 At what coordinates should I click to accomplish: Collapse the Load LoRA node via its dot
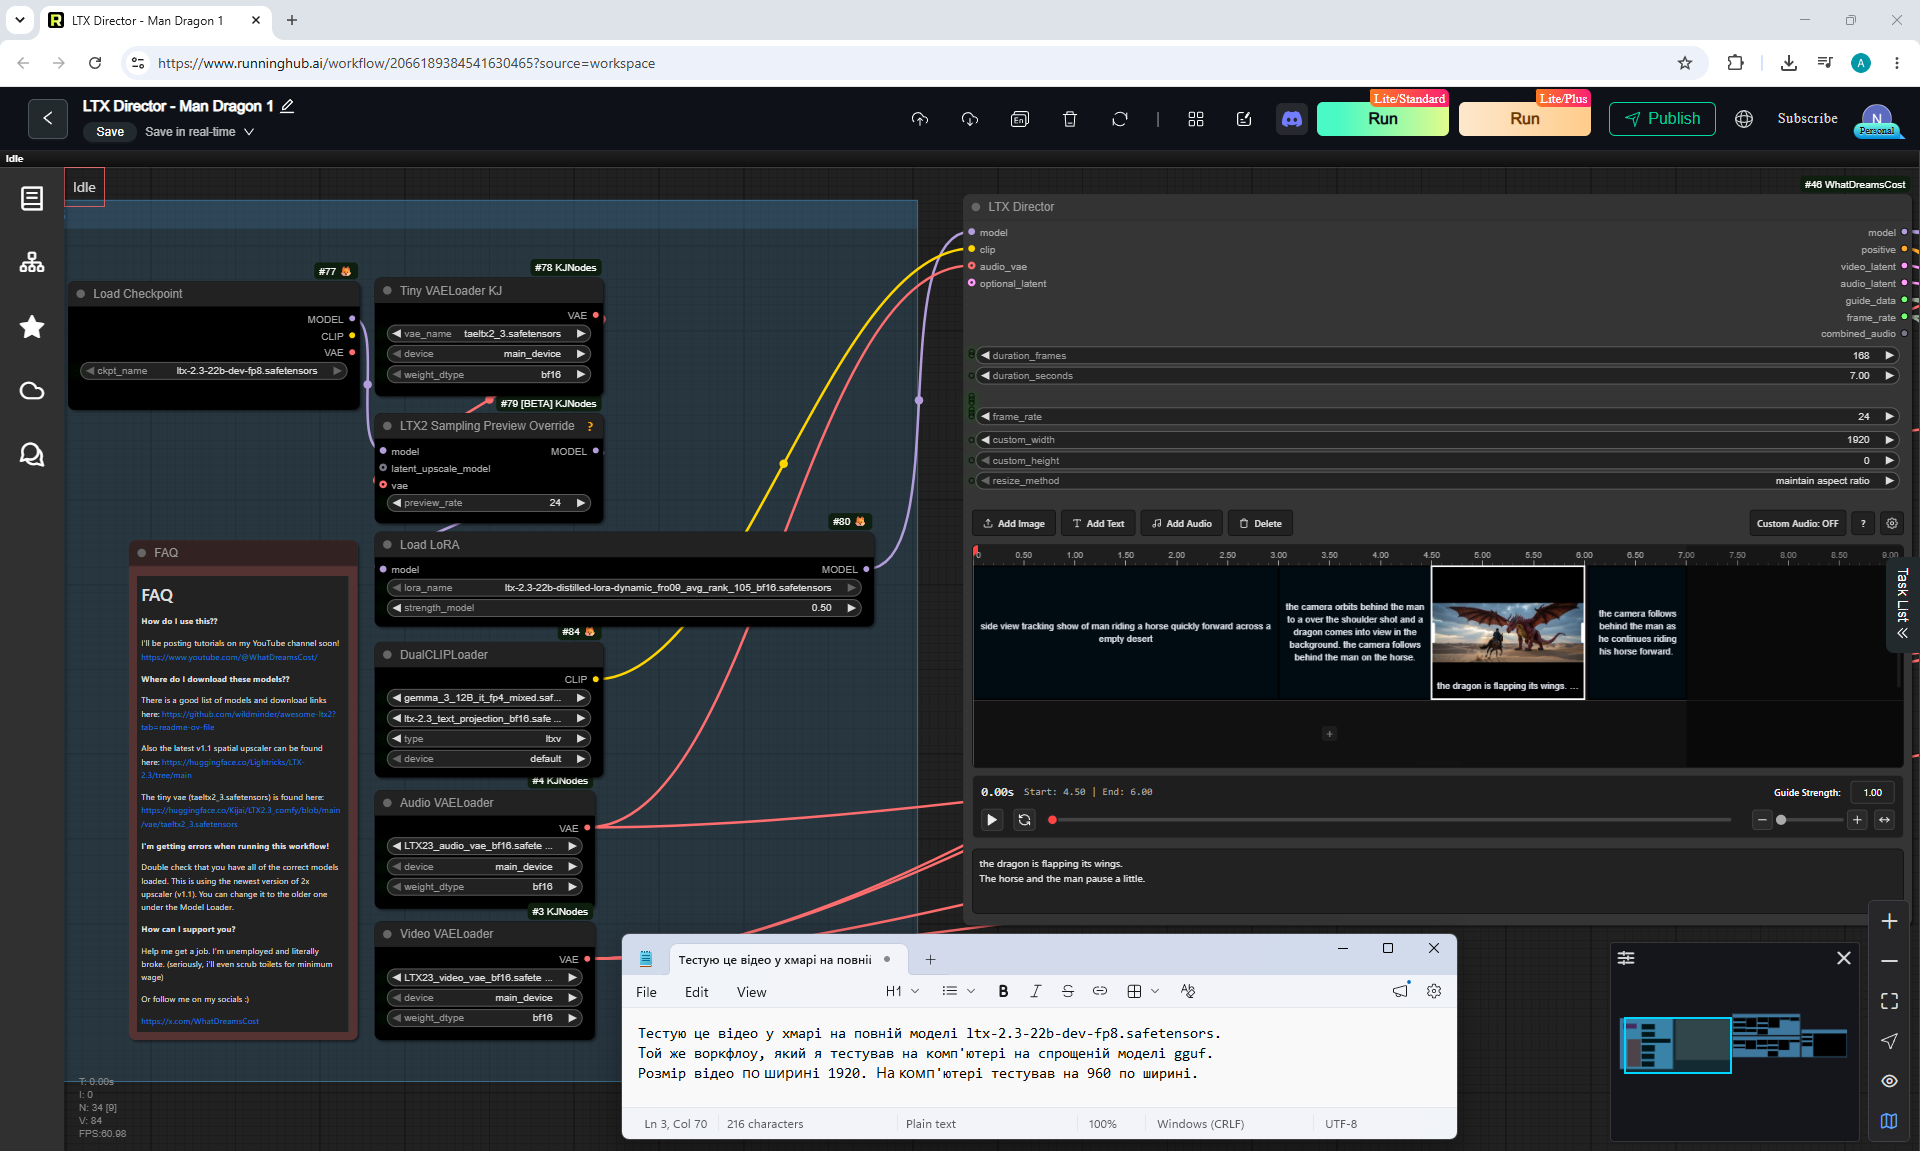387,545
